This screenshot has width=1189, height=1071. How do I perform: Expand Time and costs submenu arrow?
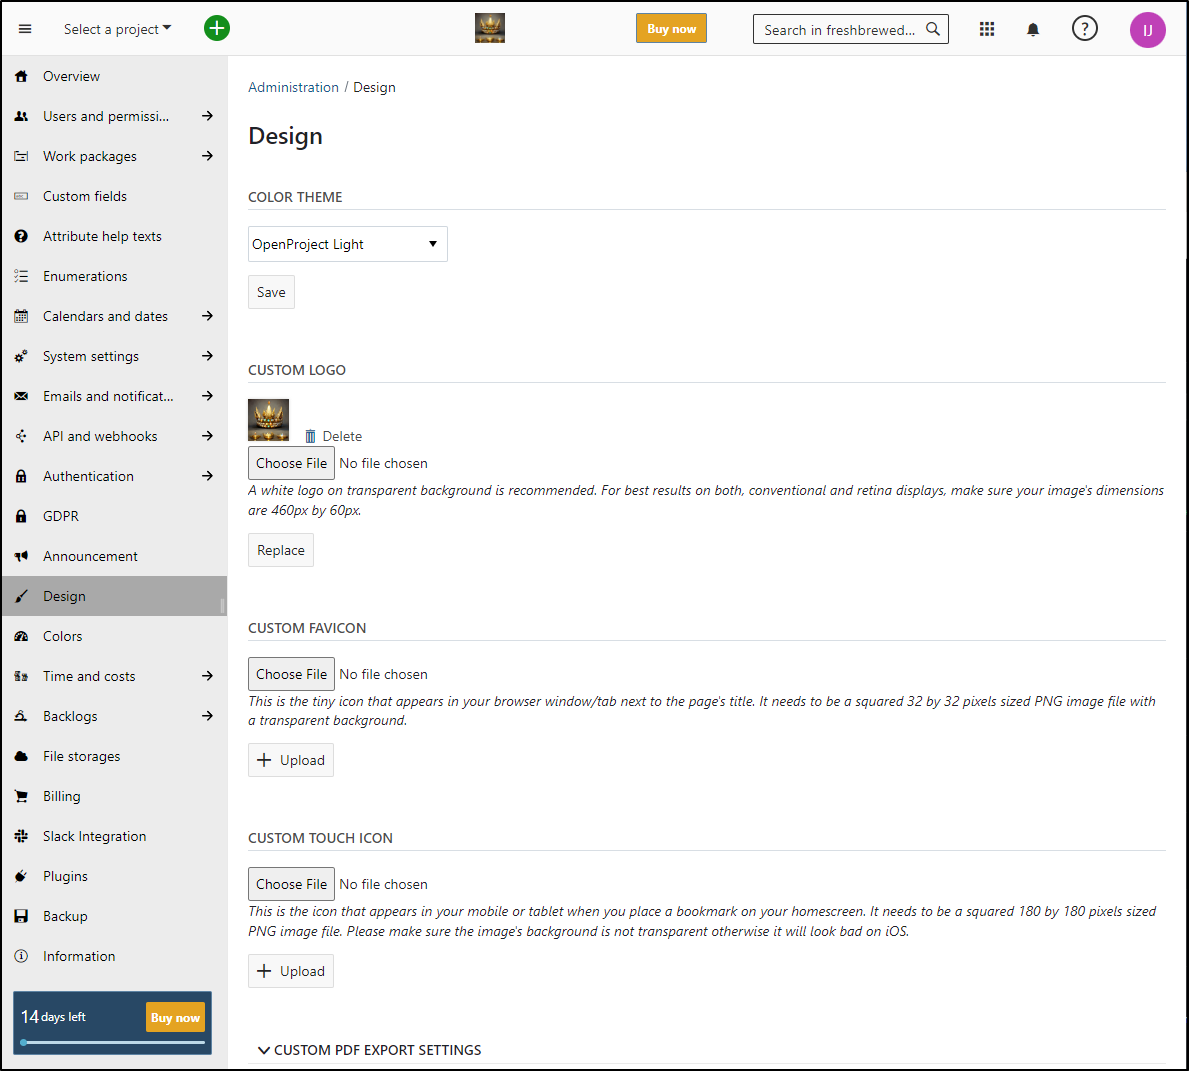(207, 677)
